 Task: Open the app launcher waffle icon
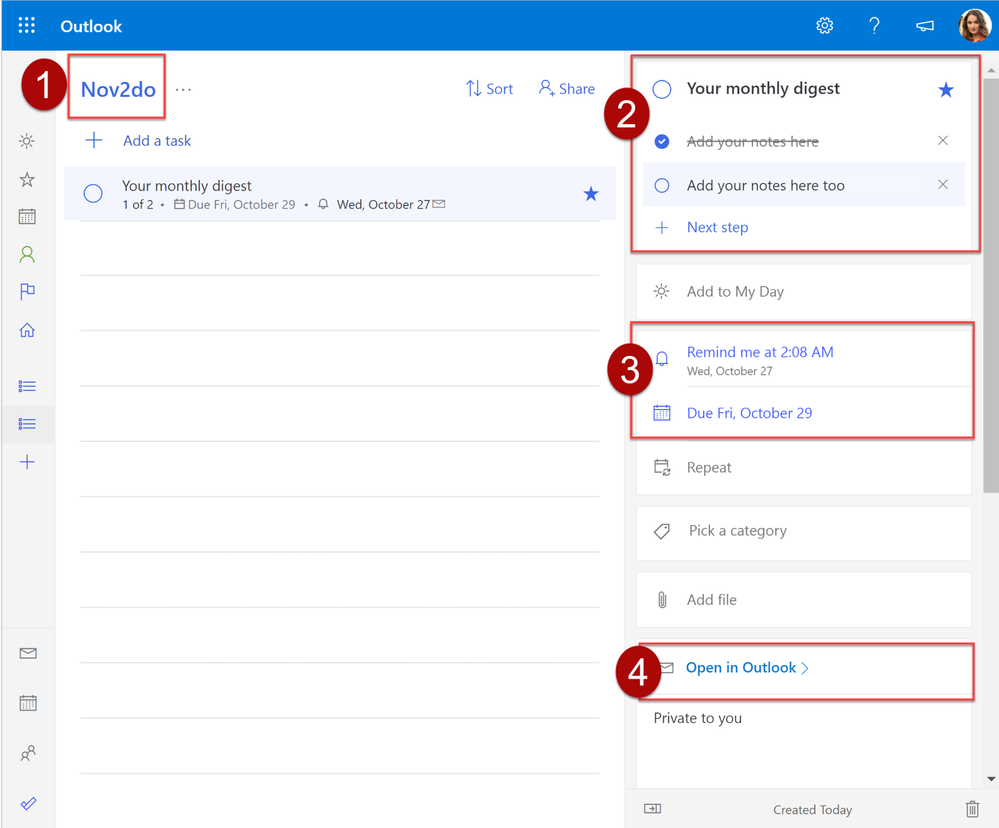(27, 25)
